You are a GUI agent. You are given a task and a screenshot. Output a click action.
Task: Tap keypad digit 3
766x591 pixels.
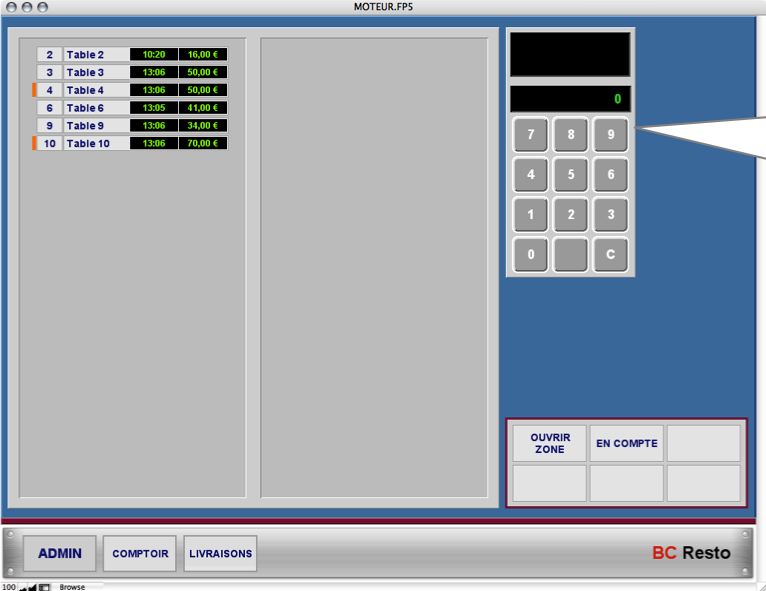pyautogui.click(x=611, y=214)
